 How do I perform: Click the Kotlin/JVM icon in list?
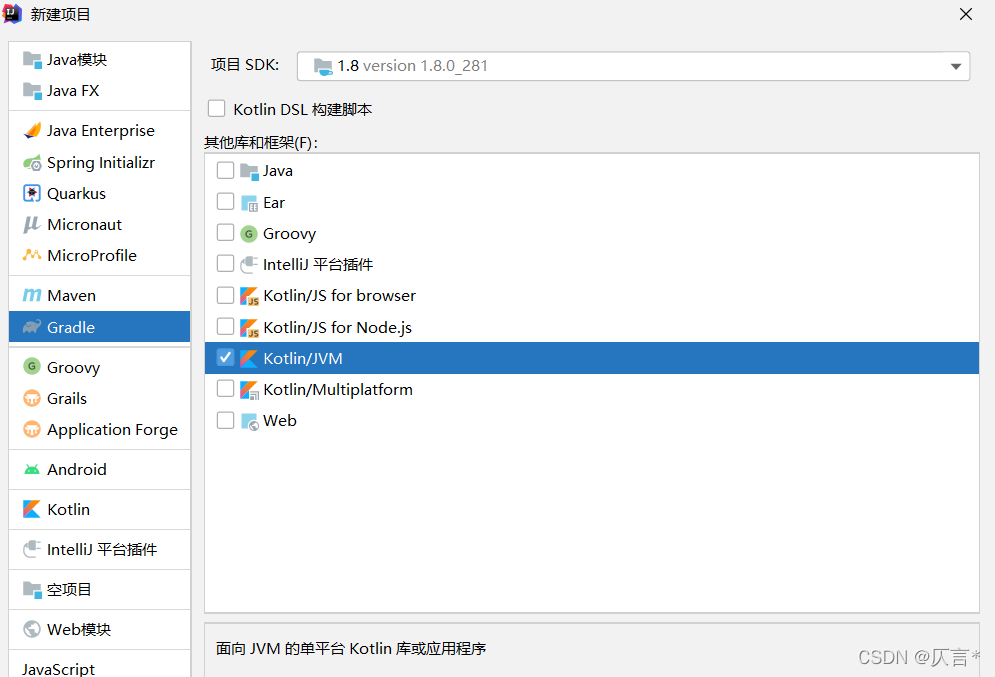(x=249, y=359)
